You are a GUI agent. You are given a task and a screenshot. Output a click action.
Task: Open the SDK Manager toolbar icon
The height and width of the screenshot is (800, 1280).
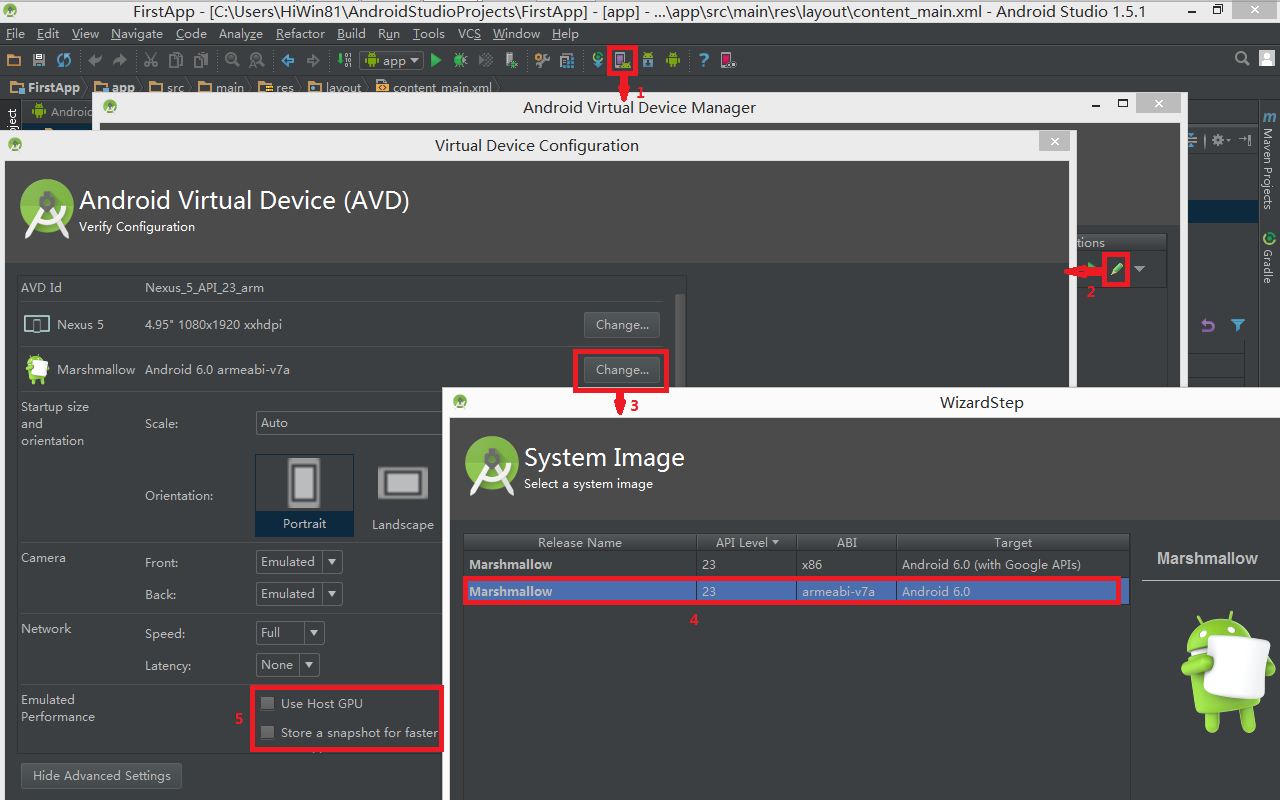coord(648,61)
